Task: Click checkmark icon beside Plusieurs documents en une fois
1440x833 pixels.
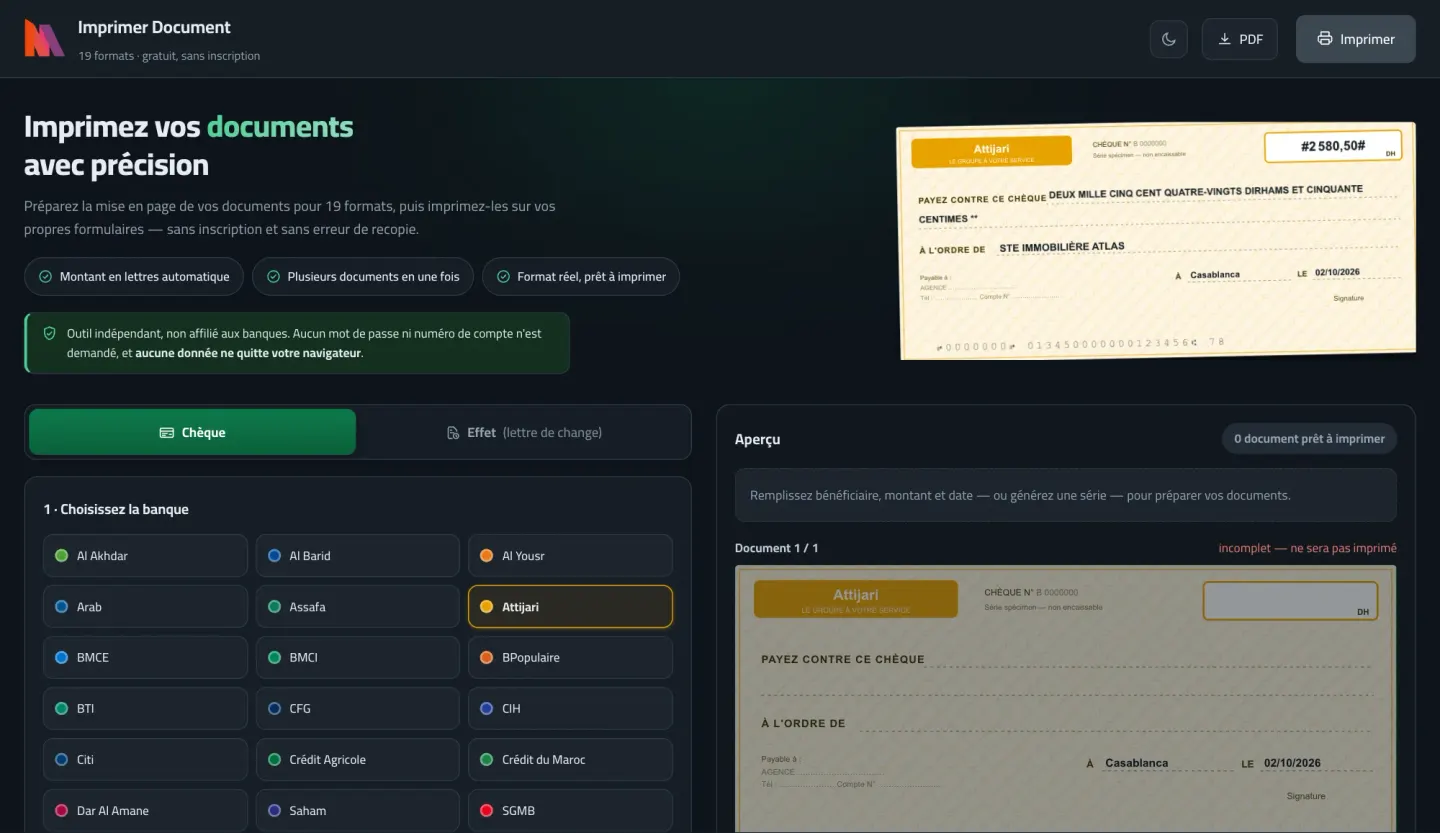Action: coord(273,276)
